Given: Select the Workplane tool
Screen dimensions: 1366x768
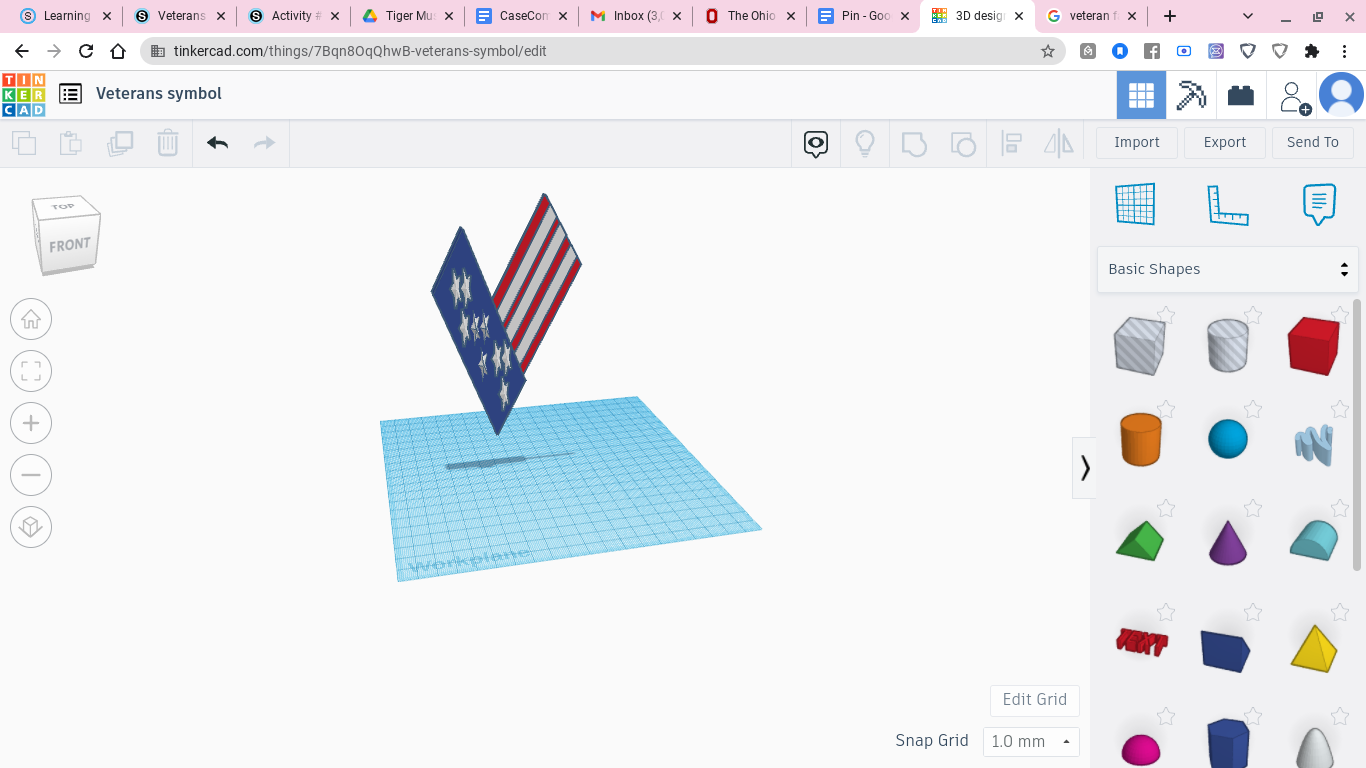Looking at the screenshot, I should 1136,204.
